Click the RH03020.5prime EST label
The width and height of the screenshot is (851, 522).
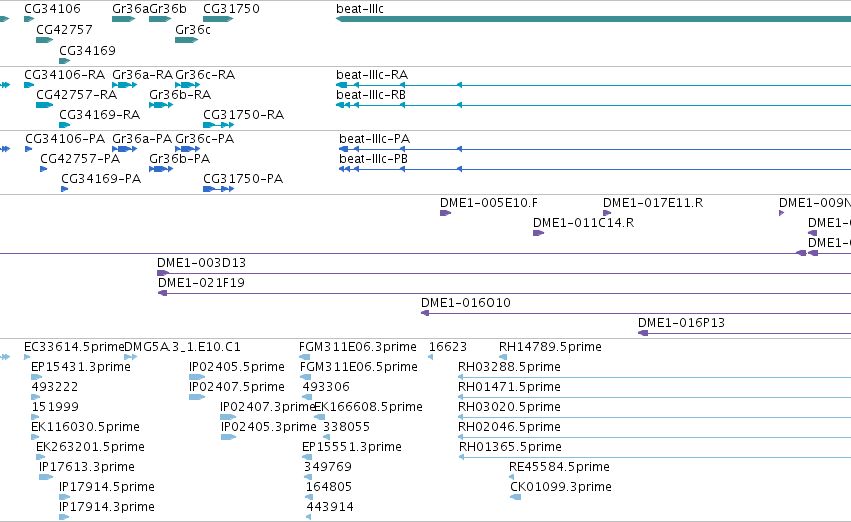coord(509,407)
